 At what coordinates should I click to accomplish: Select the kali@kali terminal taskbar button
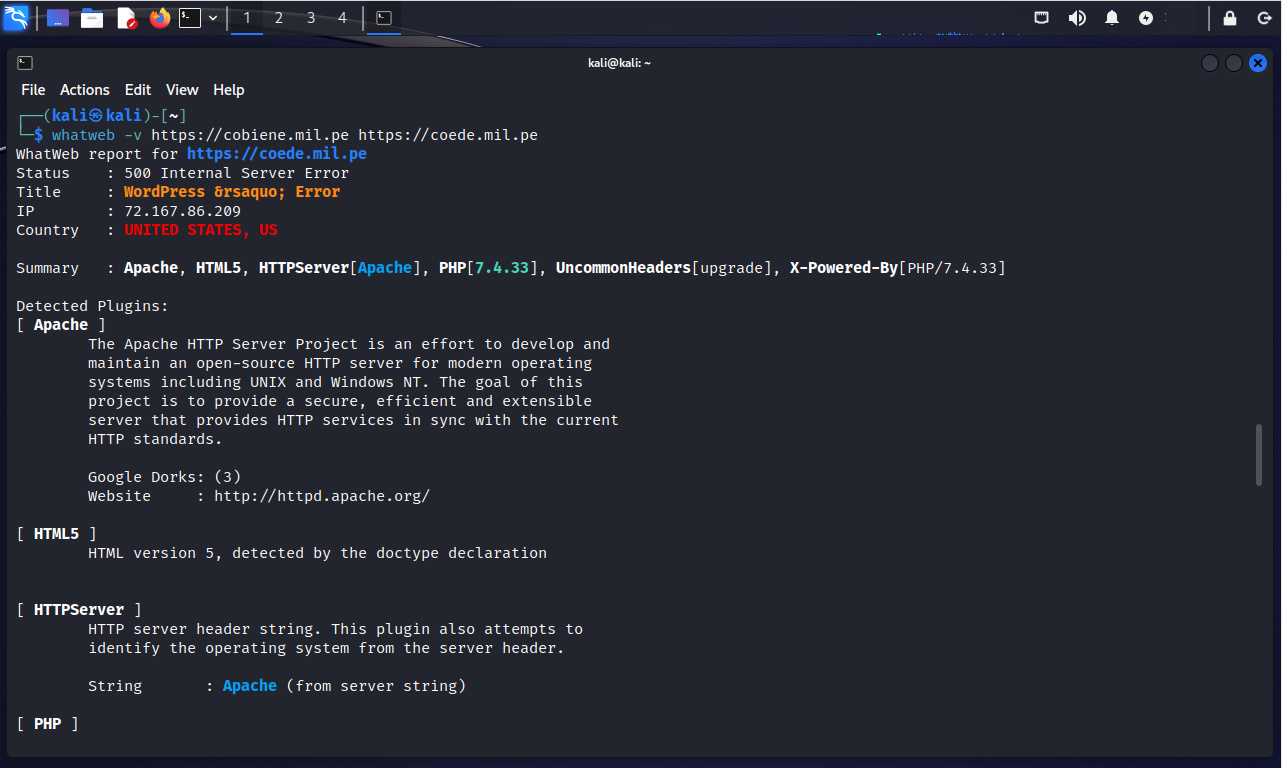click(x=383, y=18)
